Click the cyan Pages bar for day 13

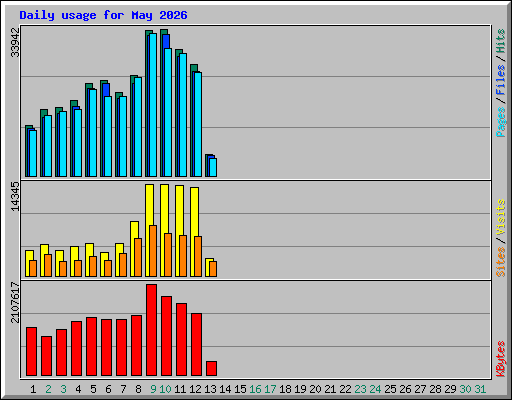click(213, 167)
